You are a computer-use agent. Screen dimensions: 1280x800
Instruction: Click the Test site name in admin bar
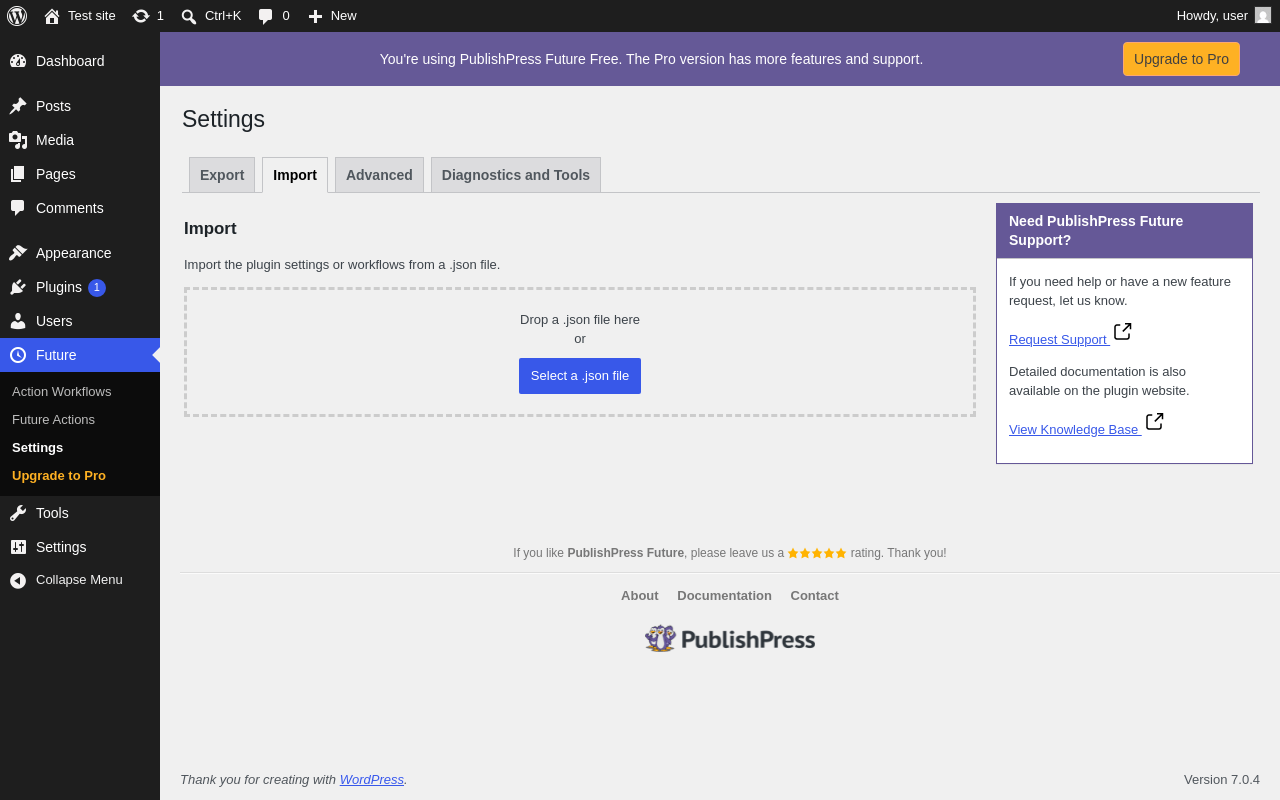pyautogui.click(x=92, y=15)
